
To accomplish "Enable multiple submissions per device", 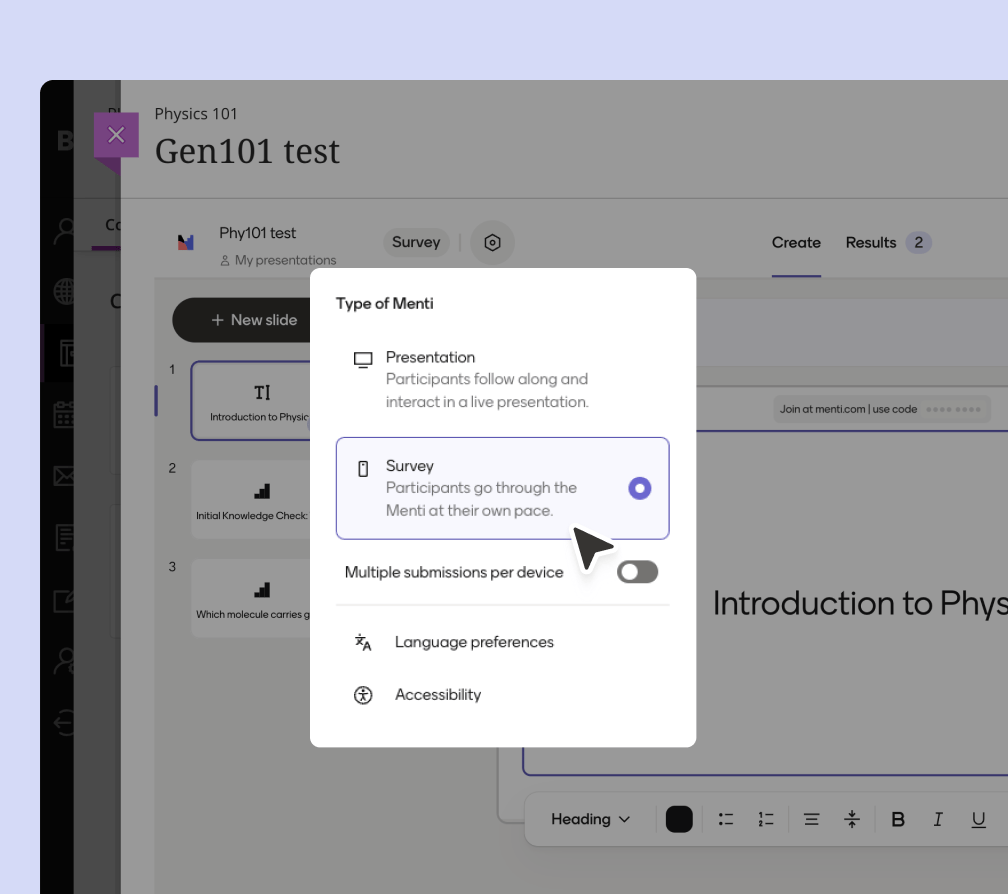I will point(637,571).
